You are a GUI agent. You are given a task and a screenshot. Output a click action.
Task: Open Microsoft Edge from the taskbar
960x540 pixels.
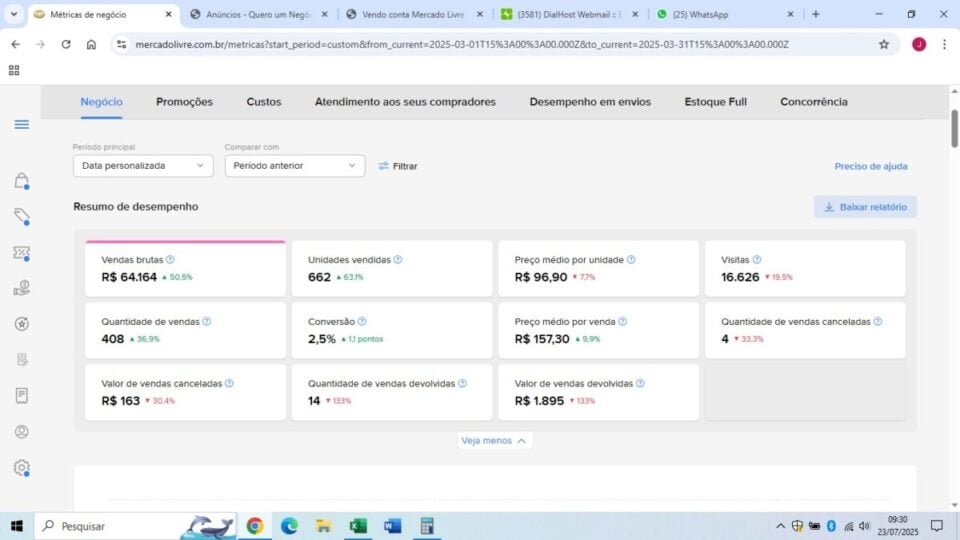(x=289, y=526)
